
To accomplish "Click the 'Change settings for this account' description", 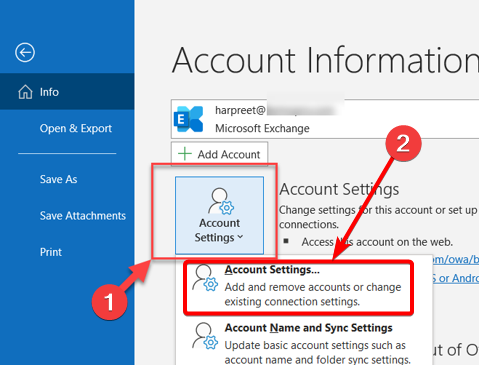I will [378, 217].
